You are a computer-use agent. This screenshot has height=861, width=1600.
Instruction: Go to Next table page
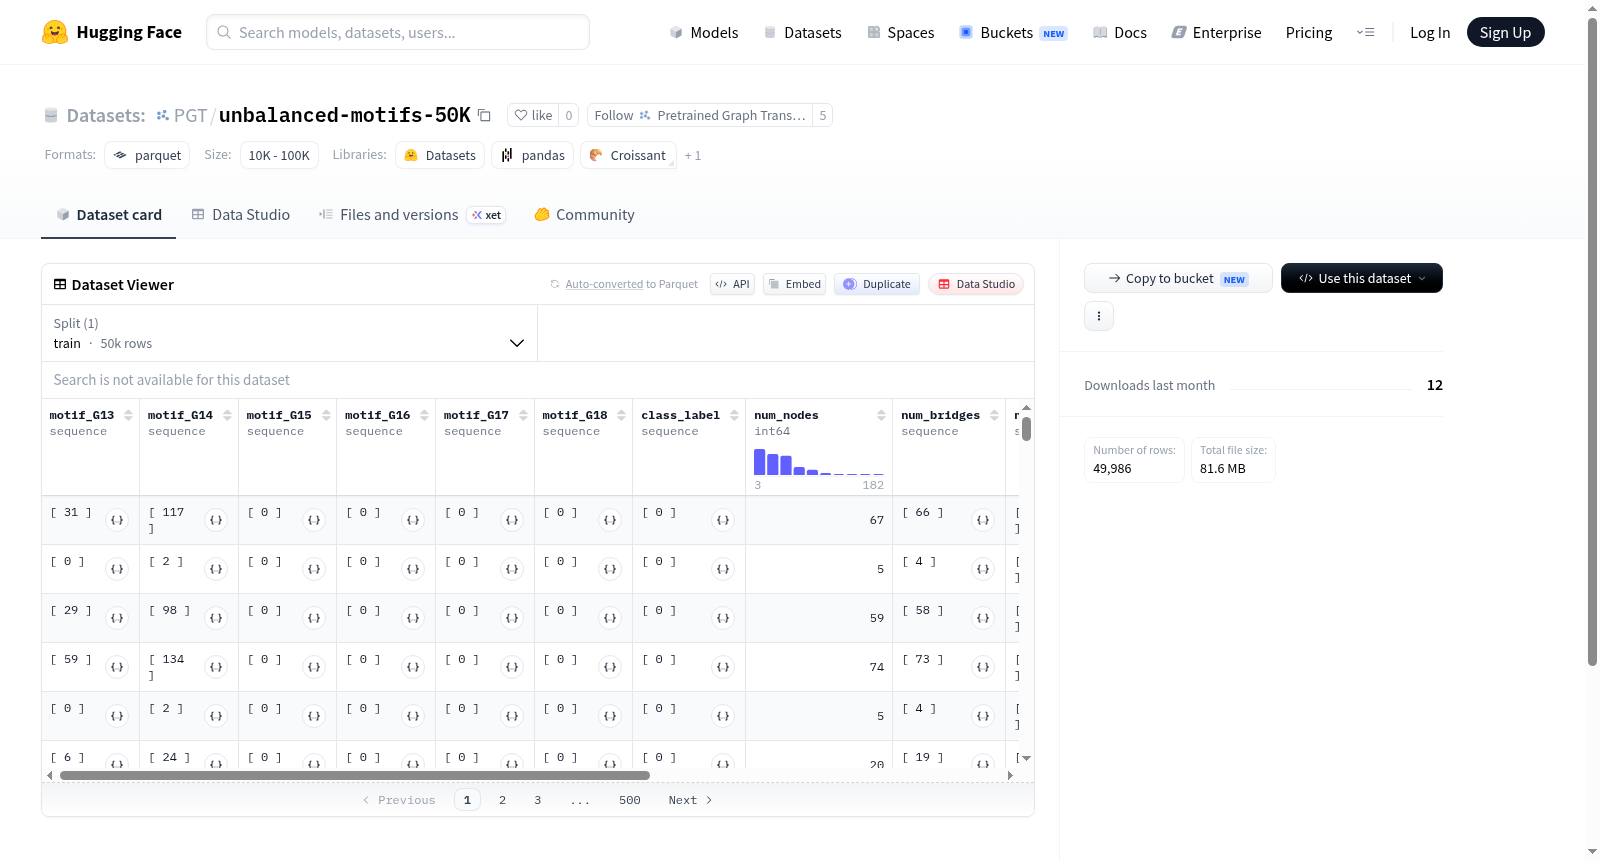(690, 800)
